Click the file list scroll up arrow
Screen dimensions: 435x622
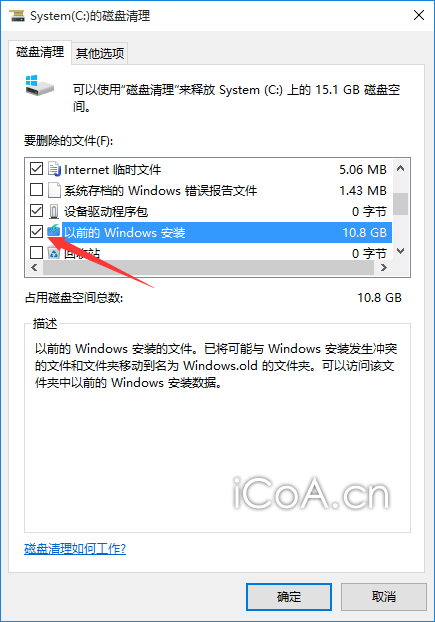401,169
